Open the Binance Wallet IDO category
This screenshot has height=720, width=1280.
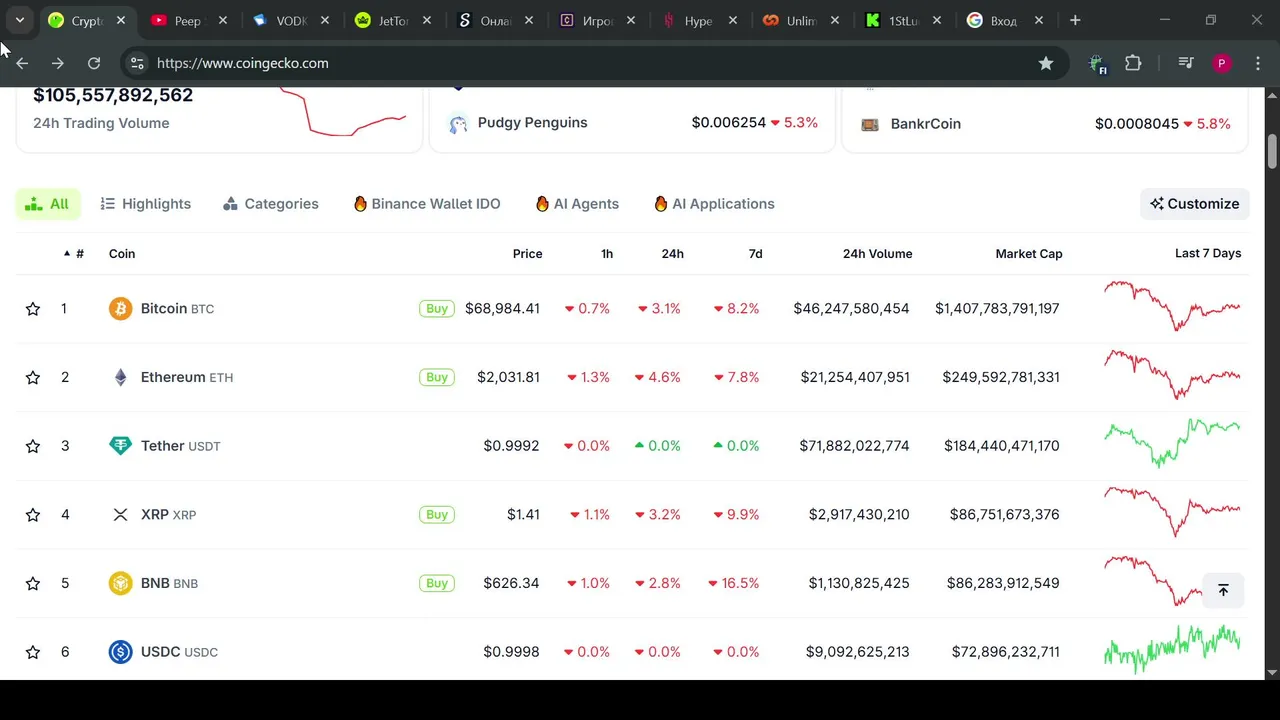[427, 204]
